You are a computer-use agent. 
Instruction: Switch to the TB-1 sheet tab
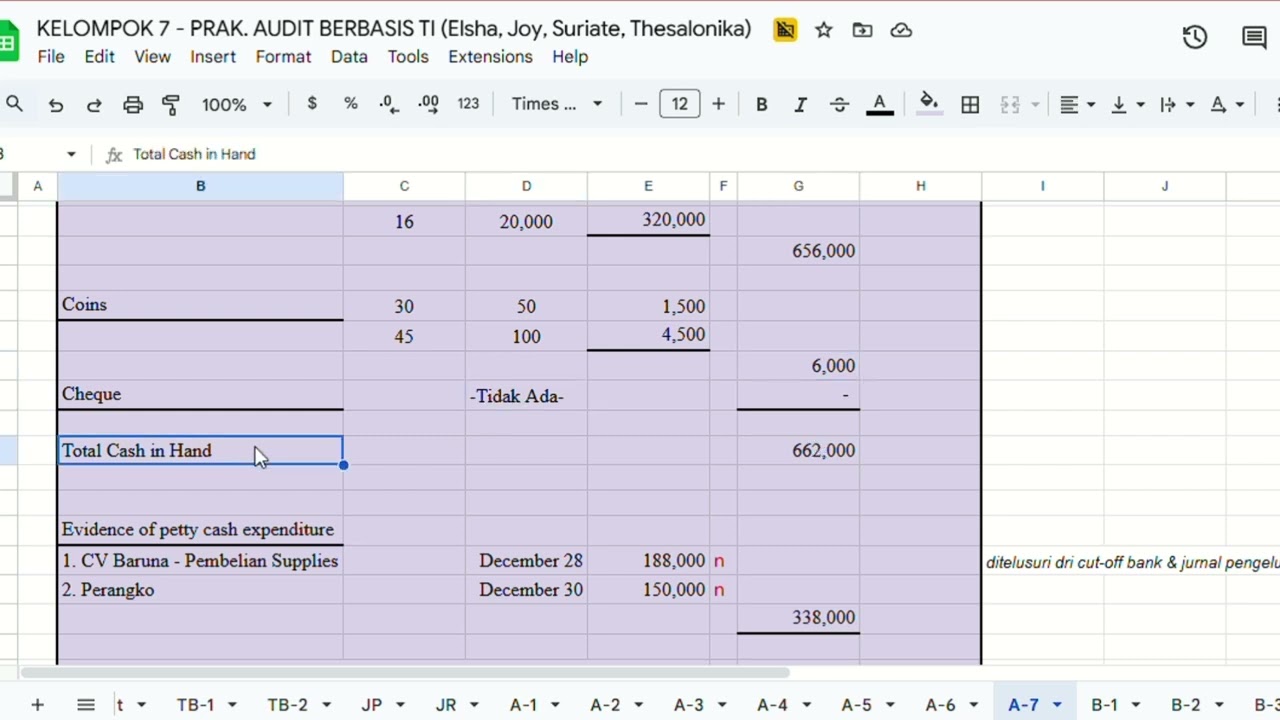[195, 705]
